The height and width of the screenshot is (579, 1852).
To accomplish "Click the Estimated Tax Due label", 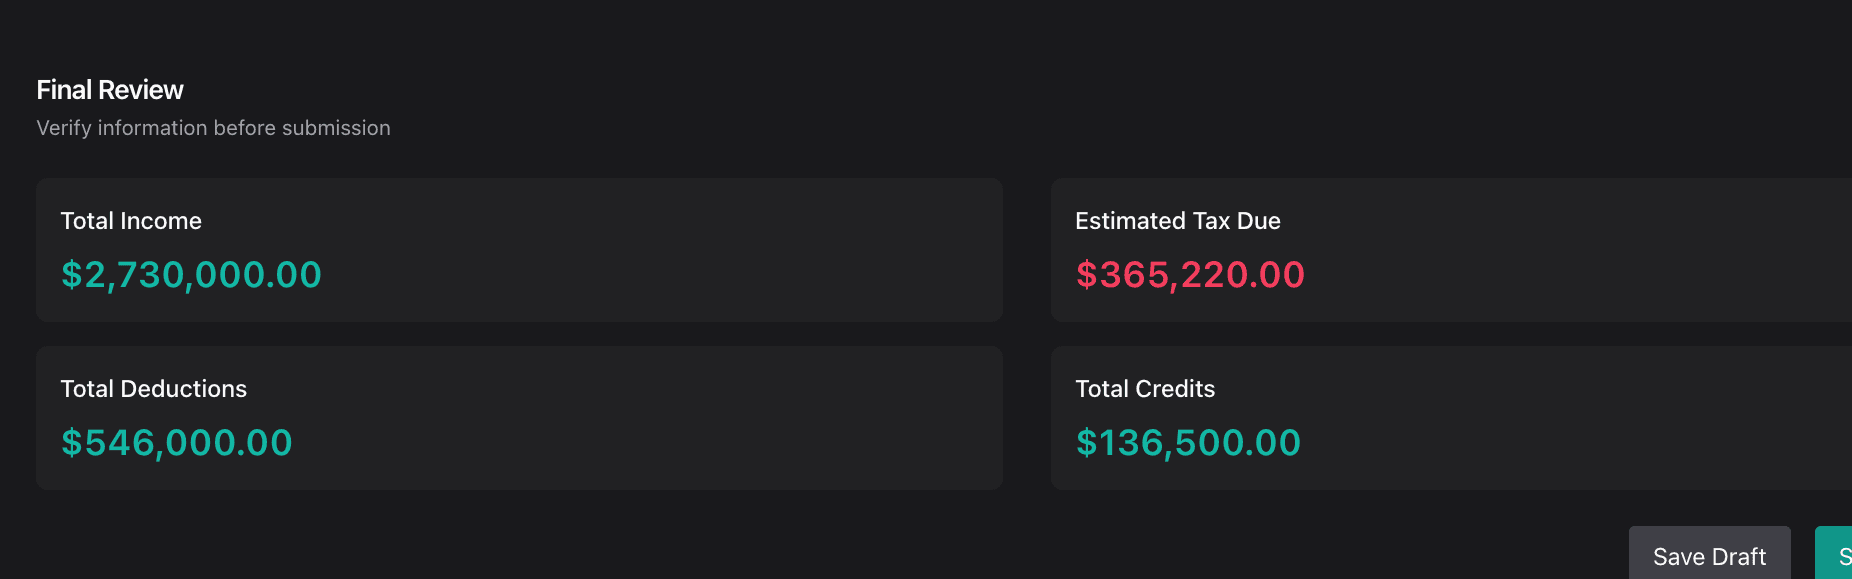I will click(1177, 221).
